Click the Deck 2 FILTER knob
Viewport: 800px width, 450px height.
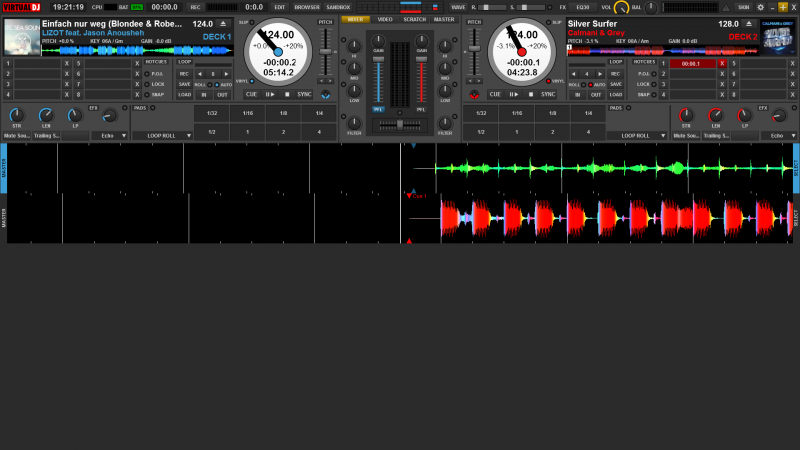445,122
